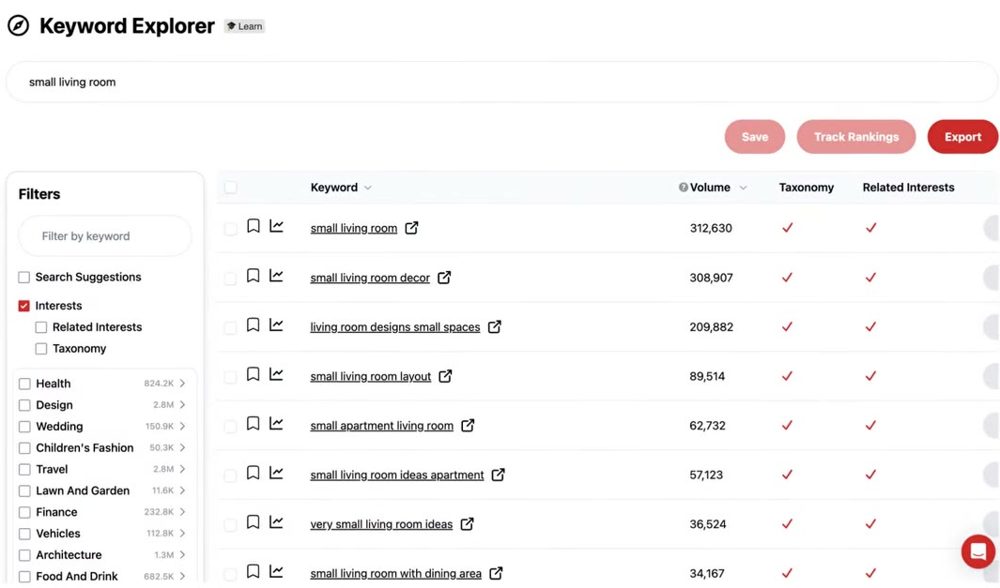Sort by the Keyword column dropdown arrow

tap(368, 188)
